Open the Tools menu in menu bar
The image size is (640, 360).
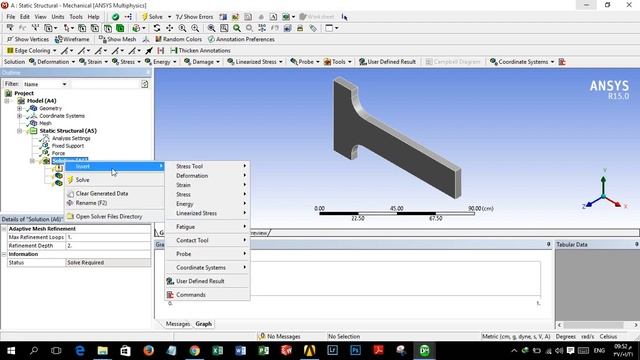76,17
